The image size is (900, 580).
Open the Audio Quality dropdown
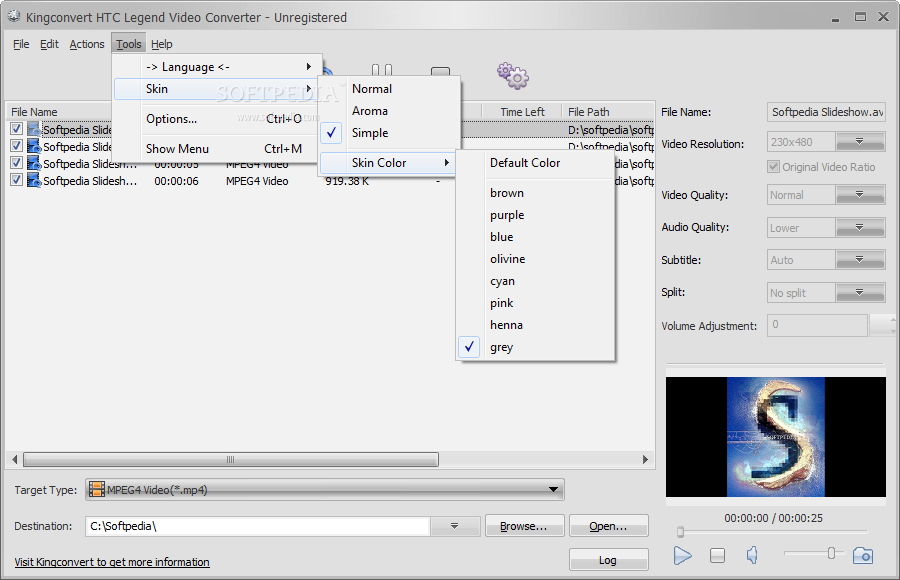point(860,227)
